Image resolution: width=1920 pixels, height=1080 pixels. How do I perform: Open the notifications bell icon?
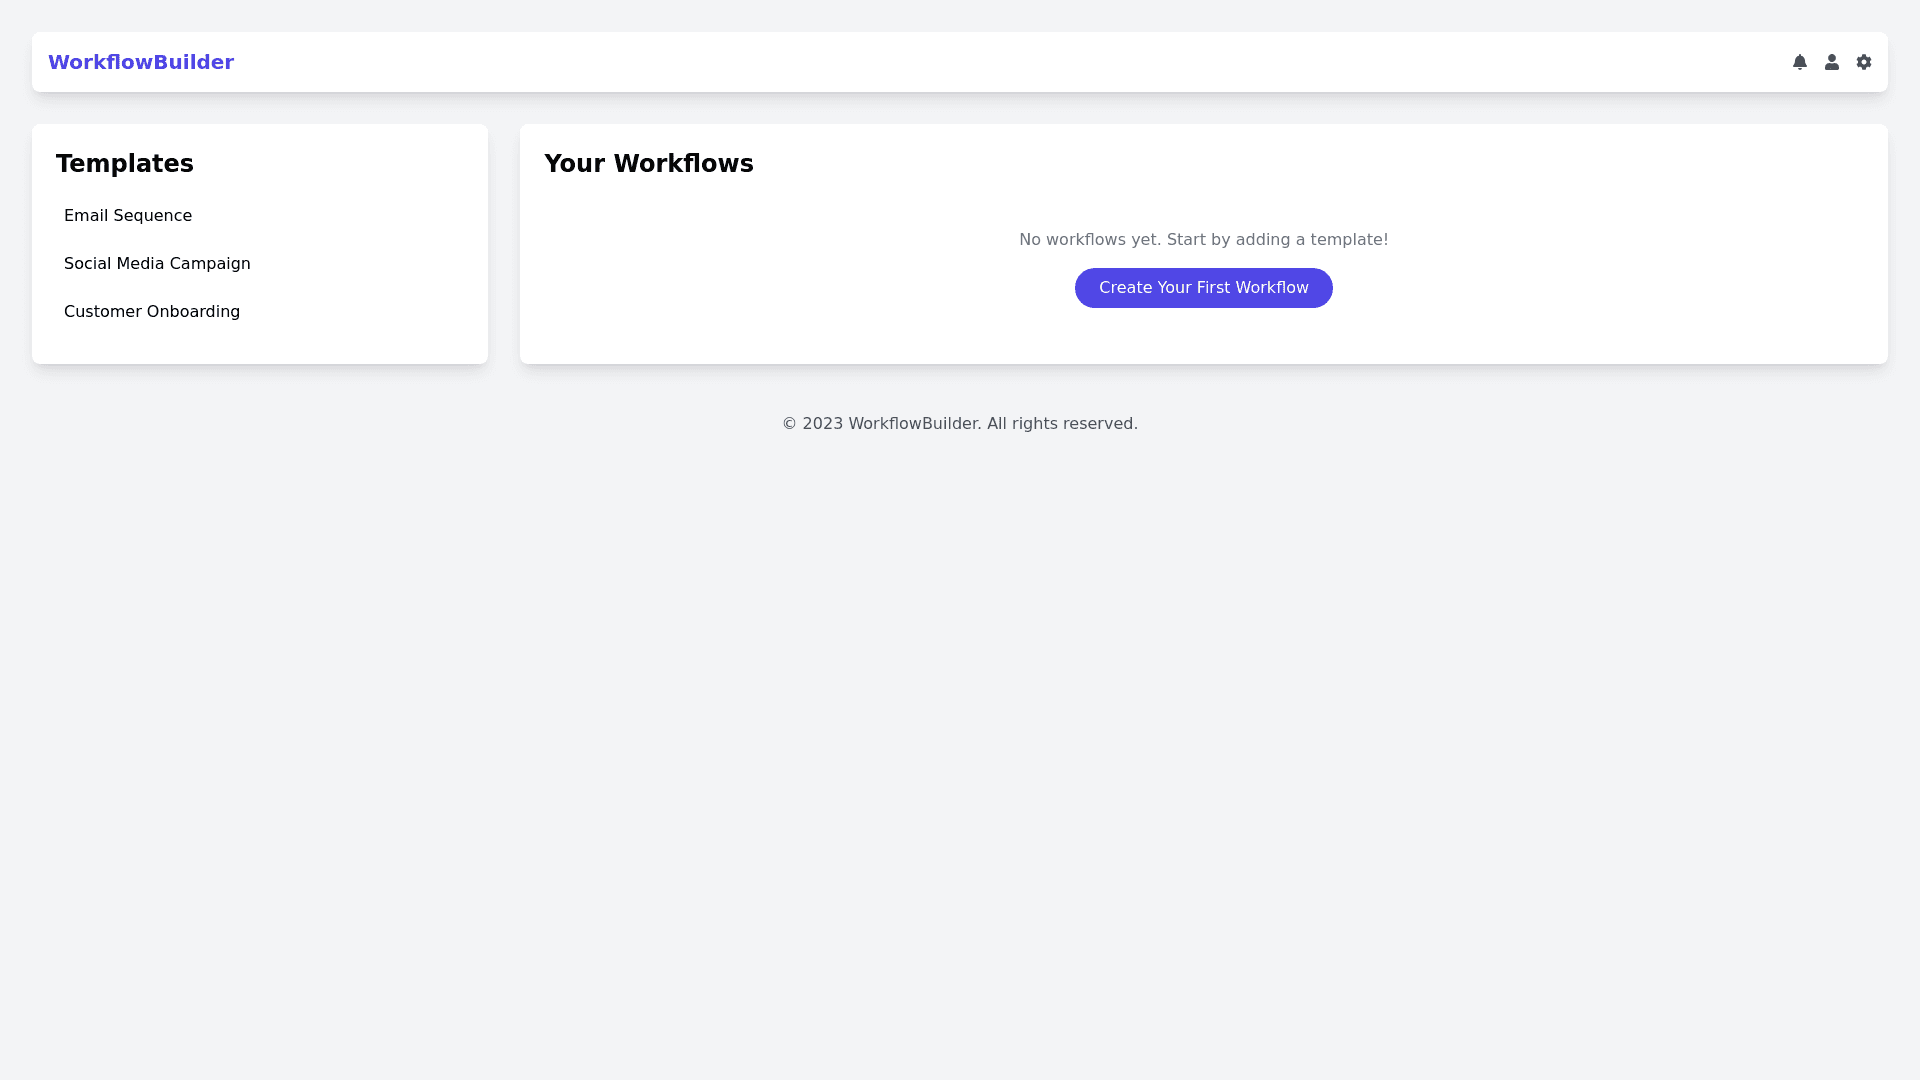click(1799, 62)
